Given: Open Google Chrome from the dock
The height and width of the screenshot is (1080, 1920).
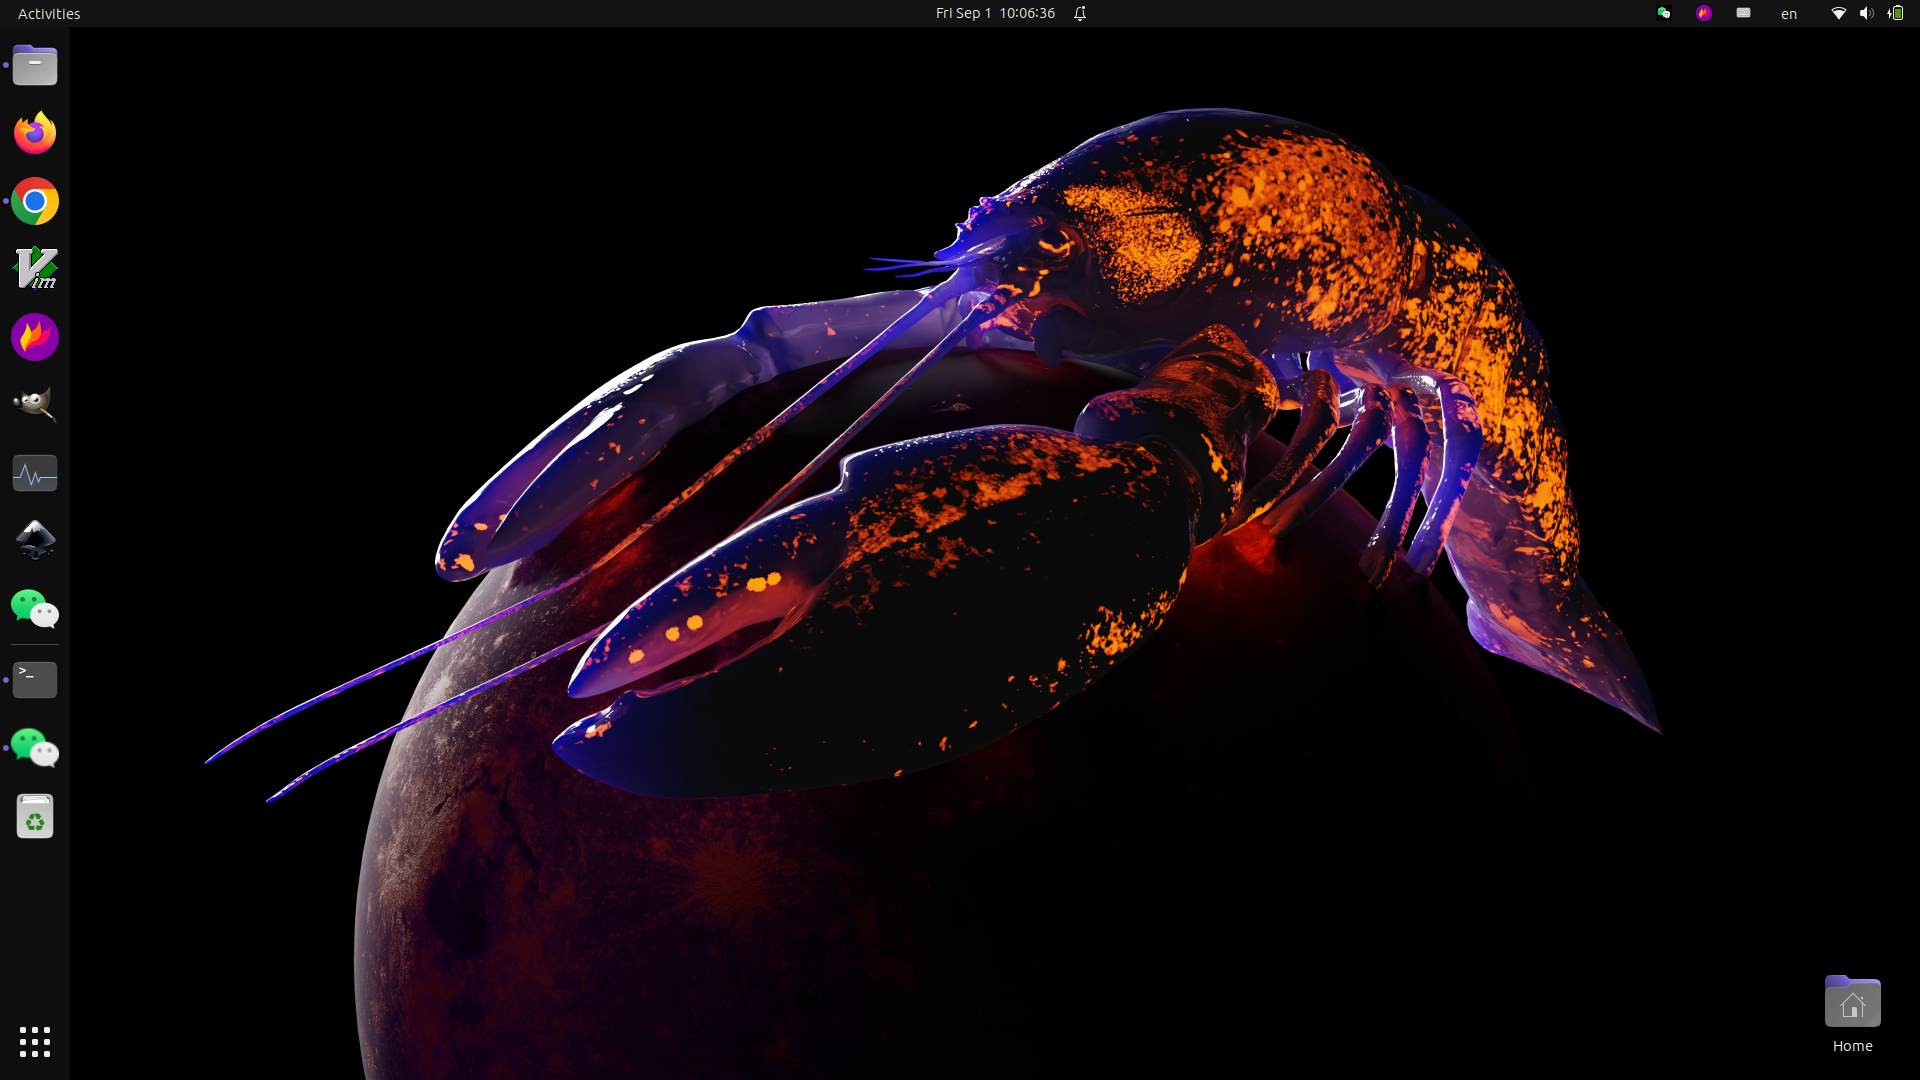Looking at the screenshot, I should point(35,201).
